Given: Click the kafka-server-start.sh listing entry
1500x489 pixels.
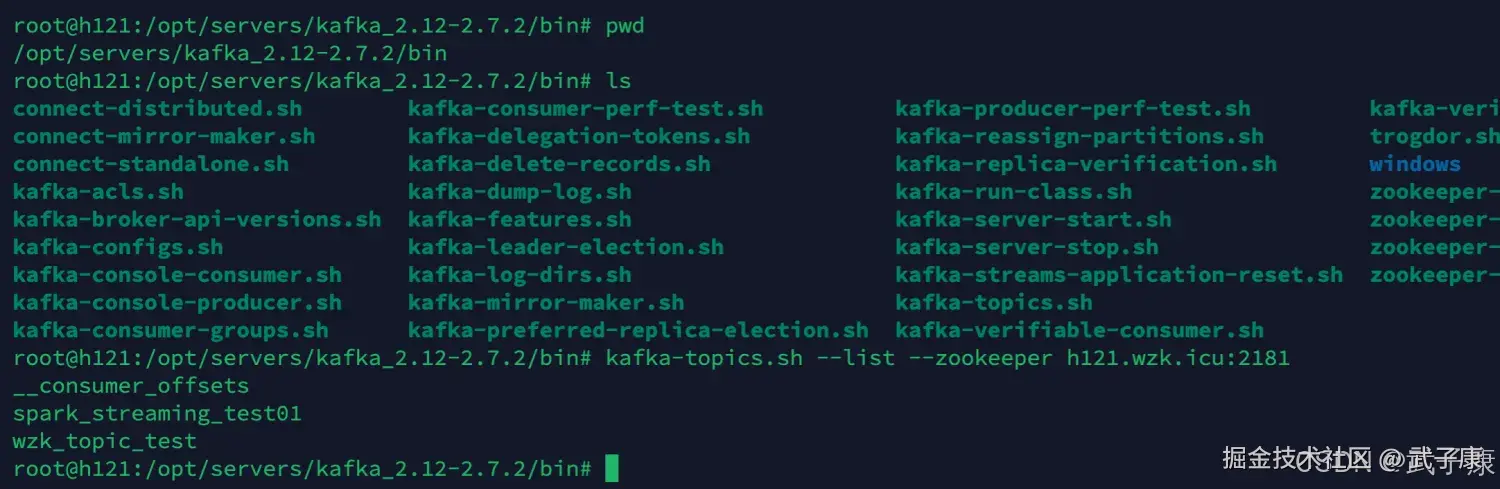Looking at the screenshot, I should pyautogui.click(x=1033, y=220).
